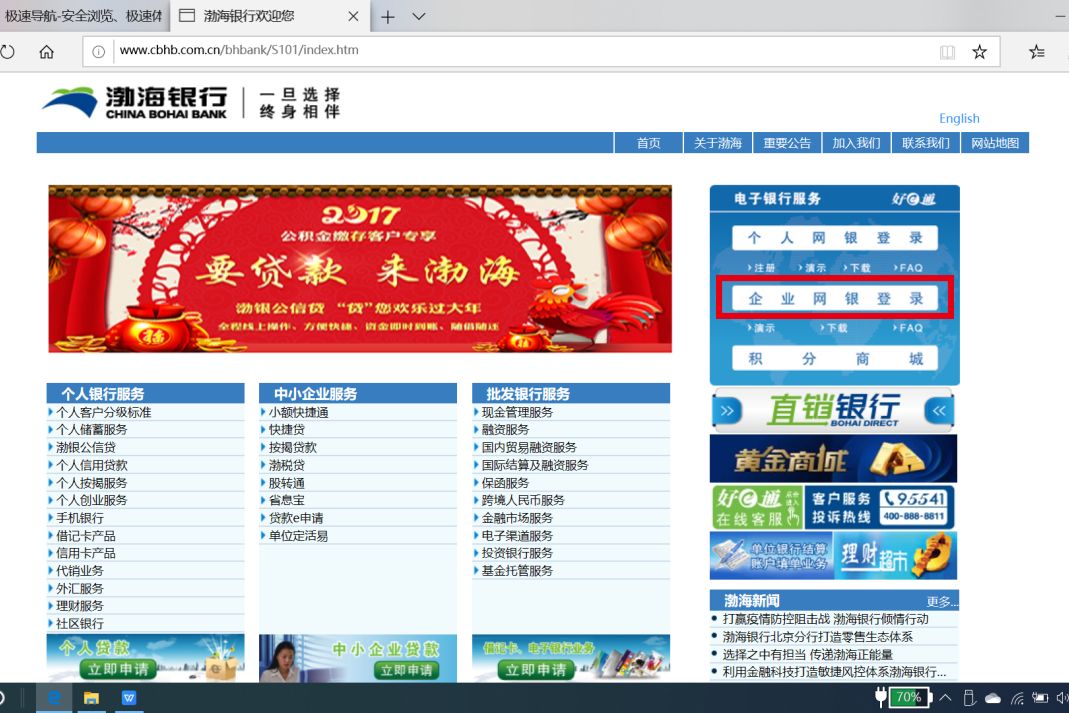Open Word app in taskbar

(128, 697)
